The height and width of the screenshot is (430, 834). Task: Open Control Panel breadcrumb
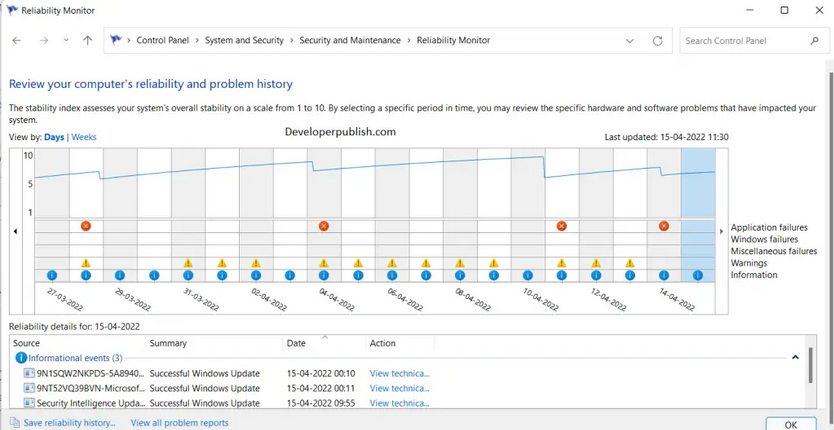tap(163, 40)
